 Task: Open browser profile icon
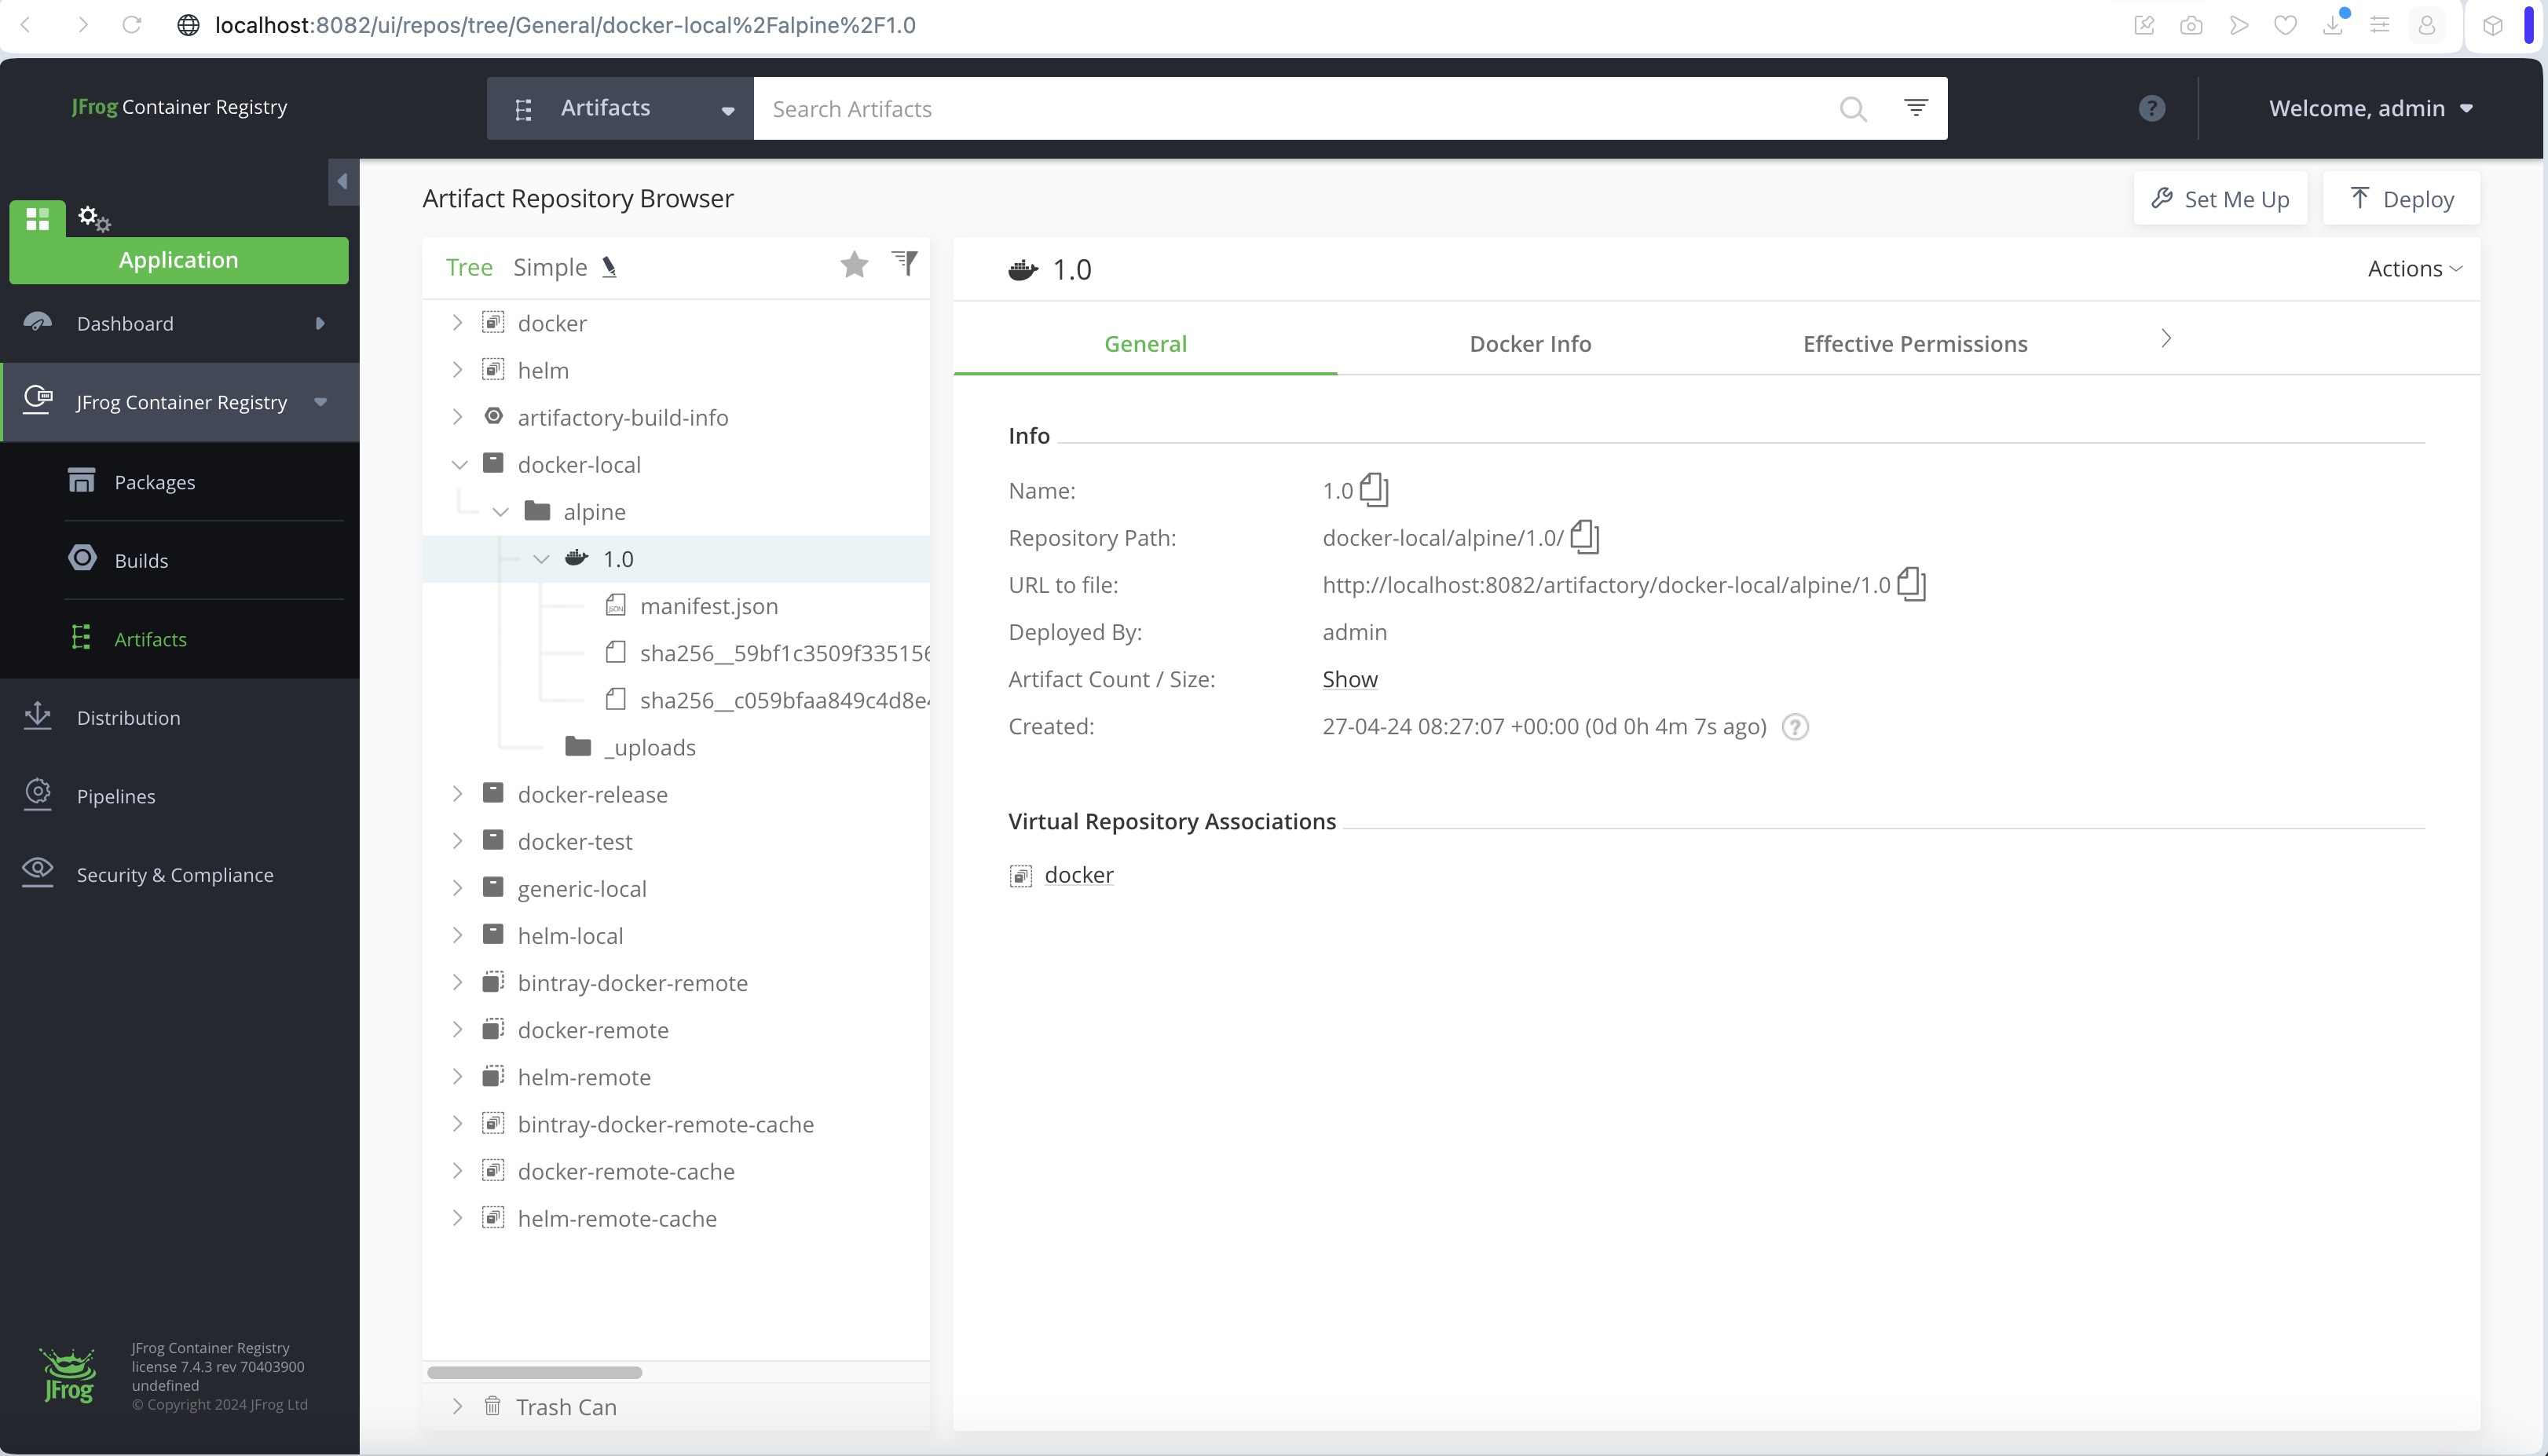[x=2426, y=25]
